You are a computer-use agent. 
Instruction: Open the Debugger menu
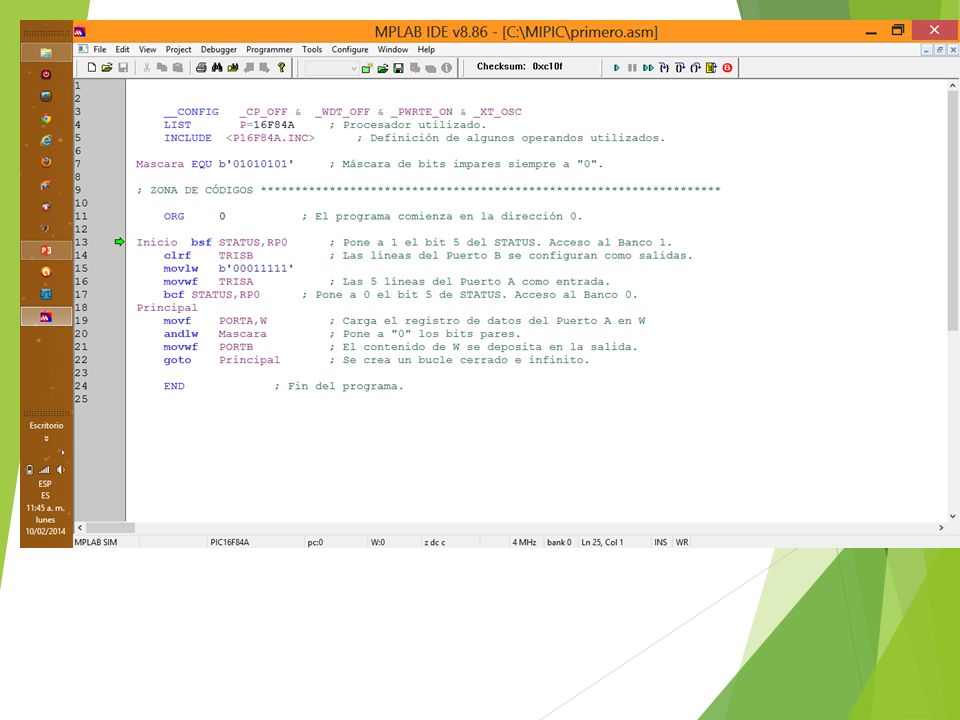pyautogui.click(x=219, y=50)
